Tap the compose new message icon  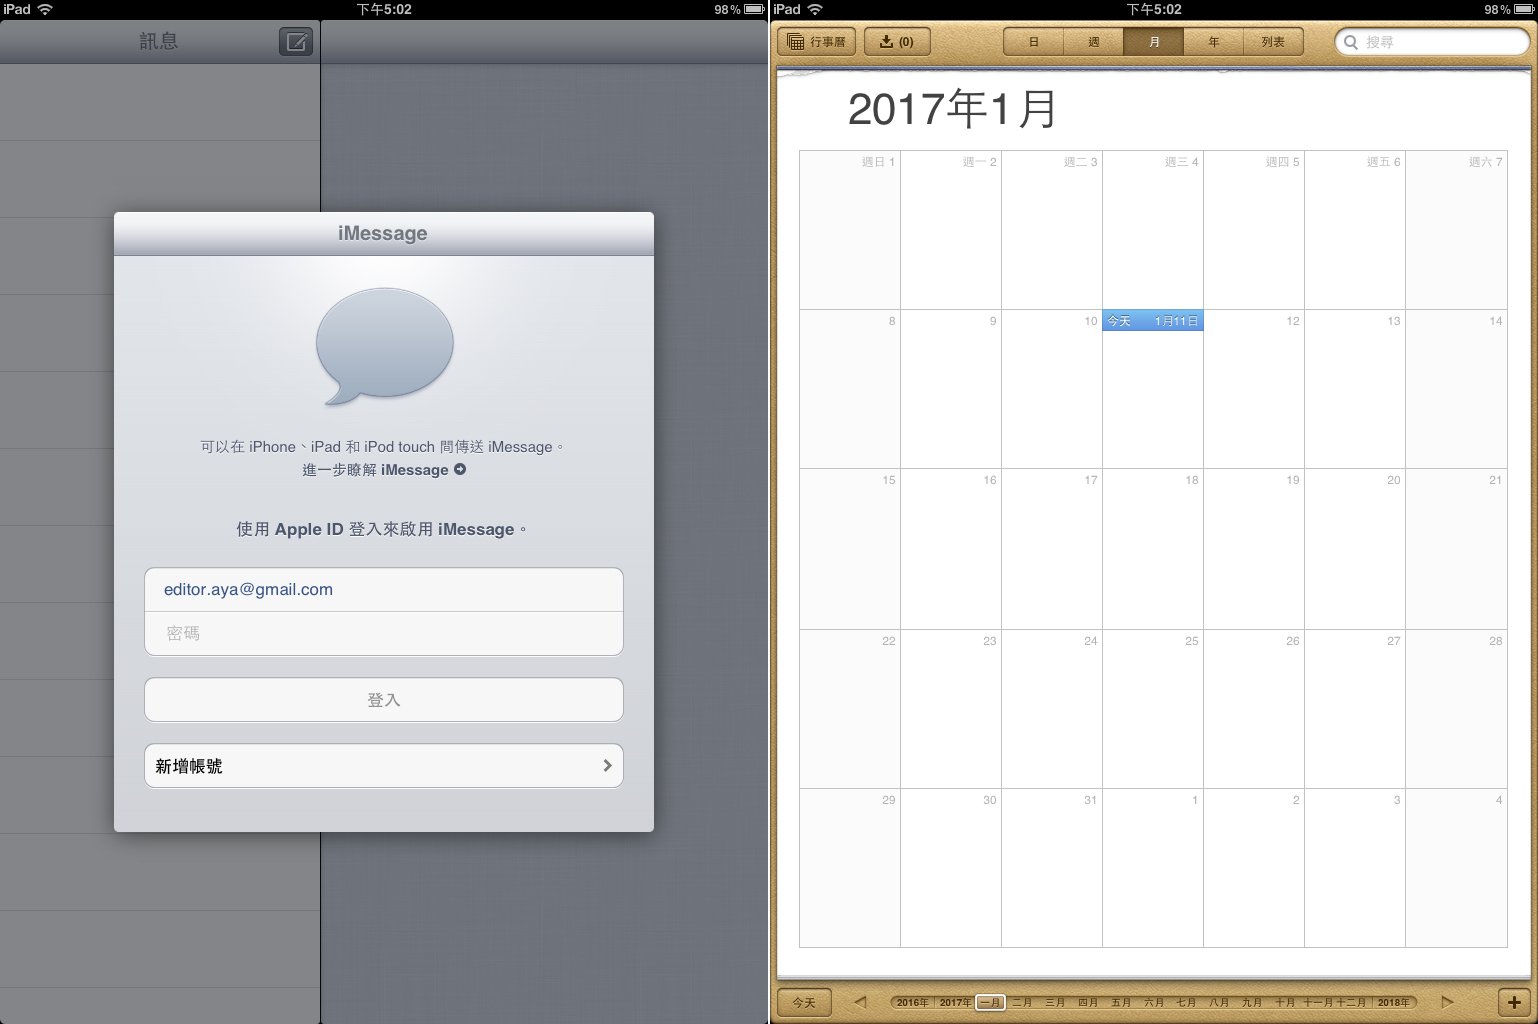click(296, 42)
